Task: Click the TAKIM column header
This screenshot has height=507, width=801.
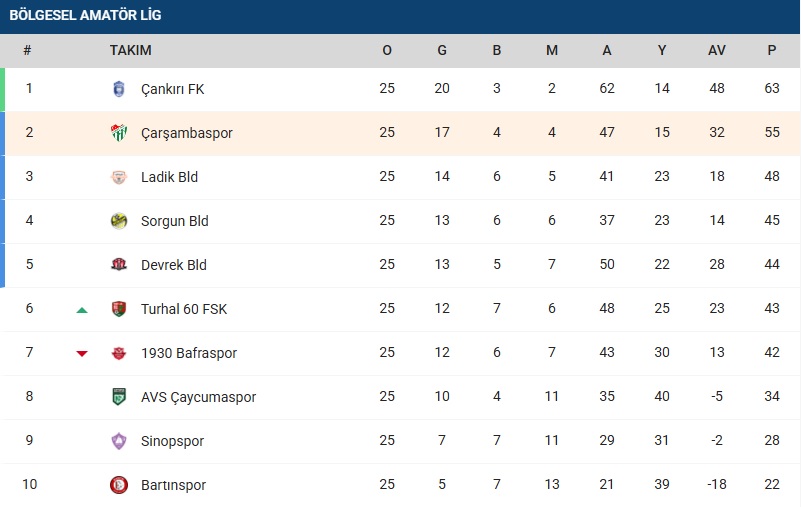Action: (x=130, y=50)
